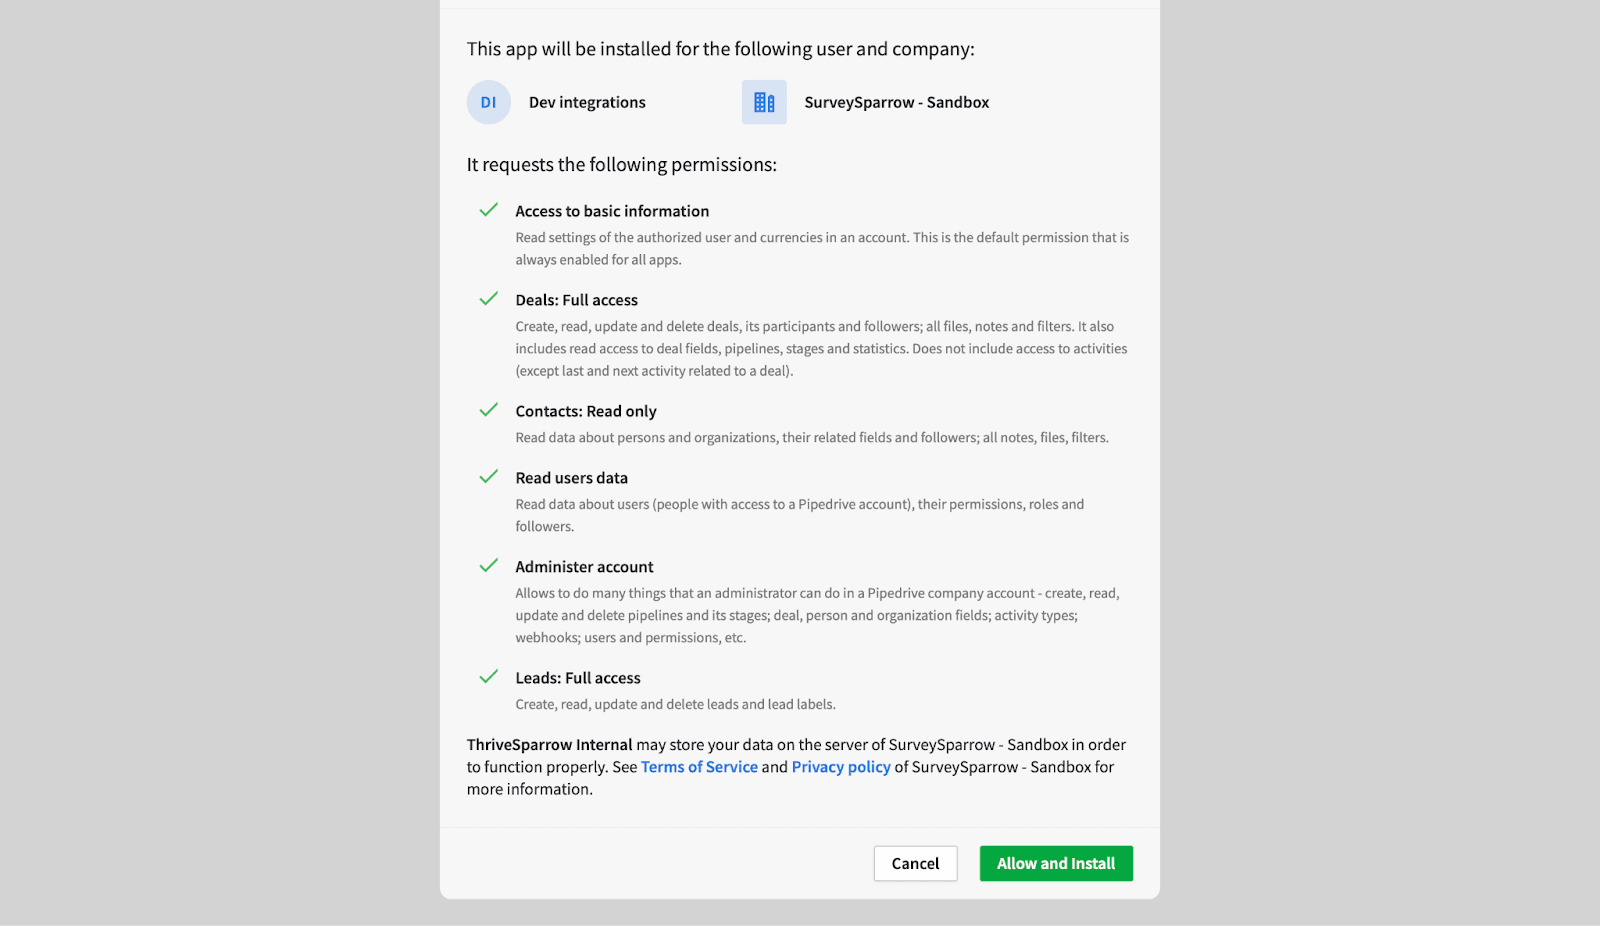Open the Privacy policy link
The width and height of the screenshot is (1600, 926).
841,767
